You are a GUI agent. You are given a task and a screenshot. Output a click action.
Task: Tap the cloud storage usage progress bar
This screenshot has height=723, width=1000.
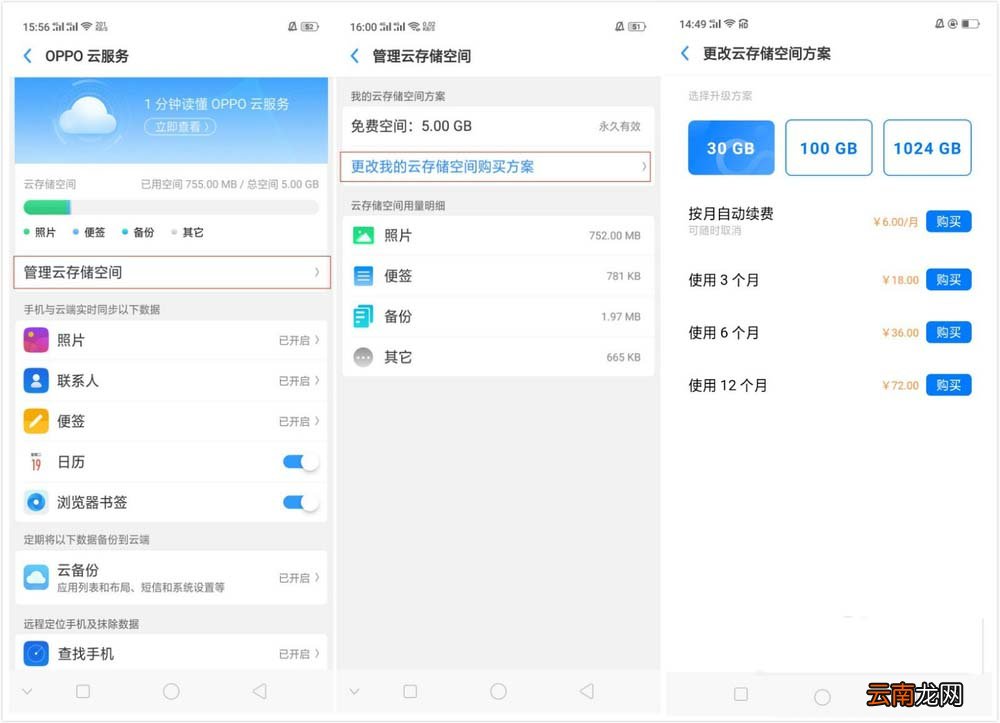[171, 207]
